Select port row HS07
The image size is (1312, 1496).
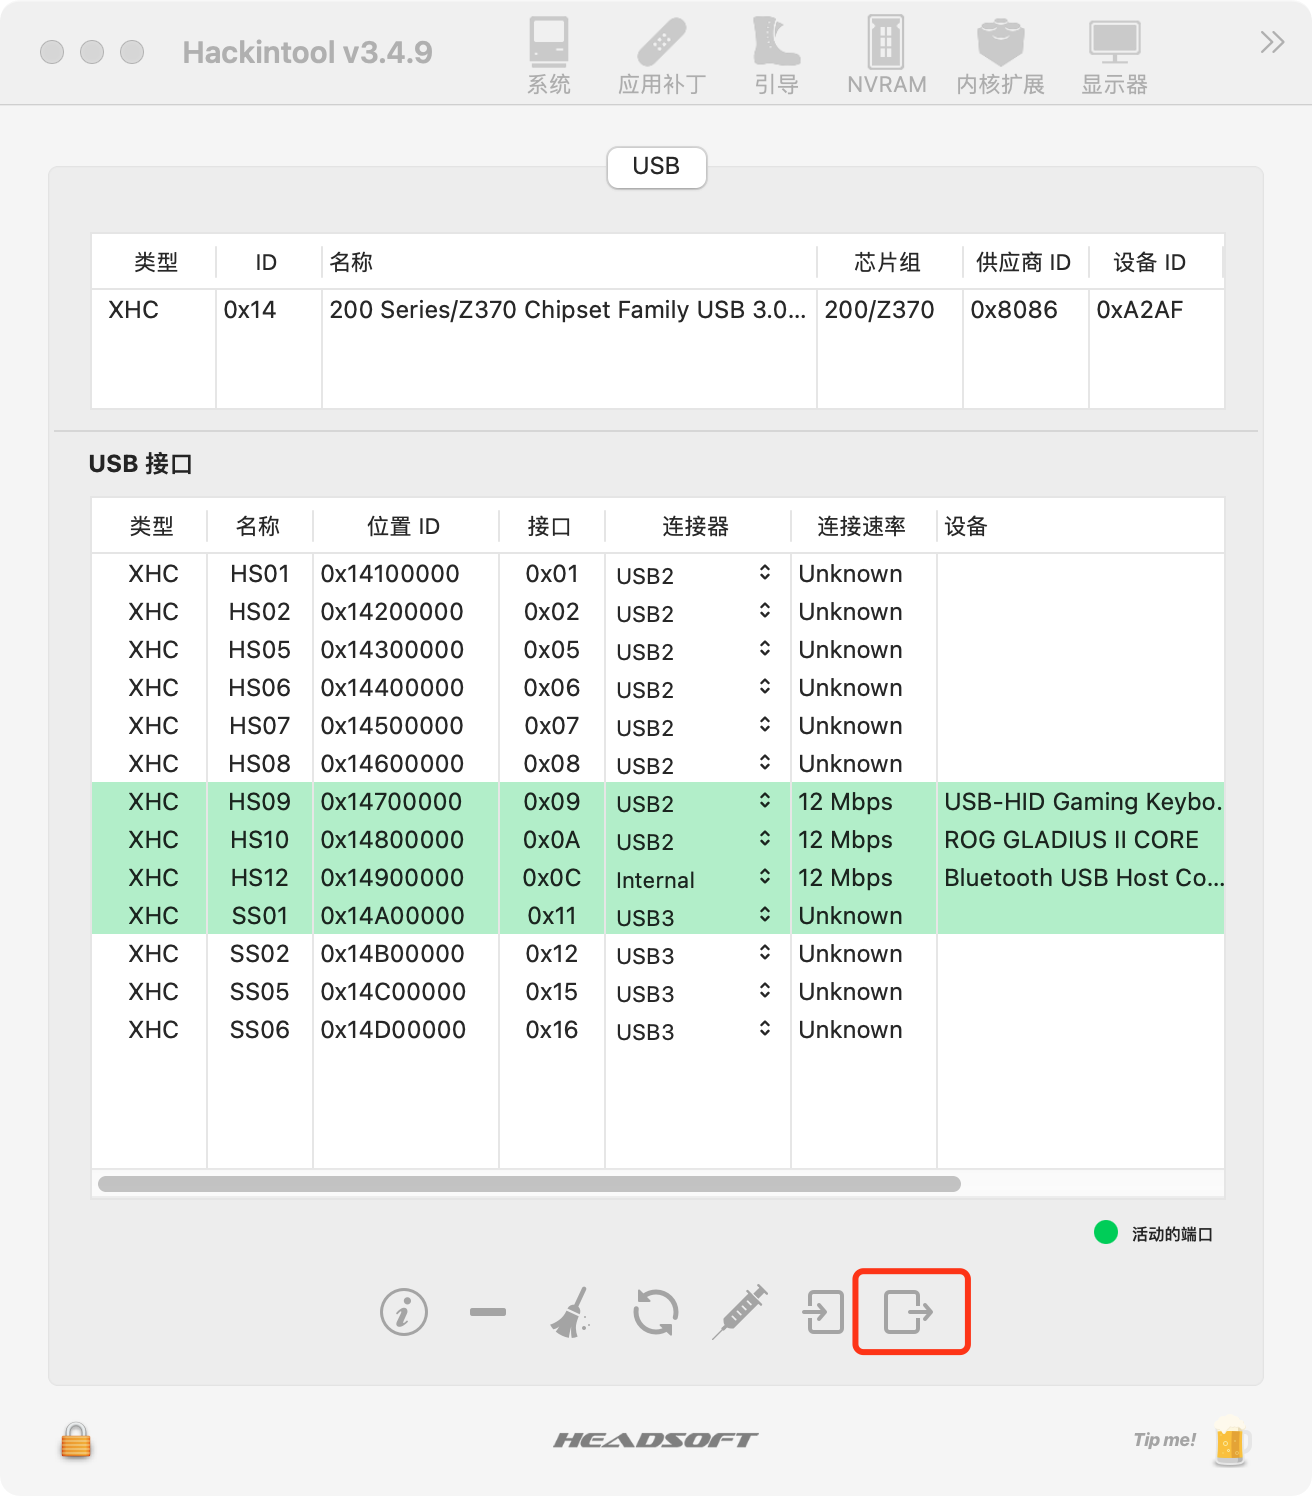pyautogui.click(x=658, y=725)
